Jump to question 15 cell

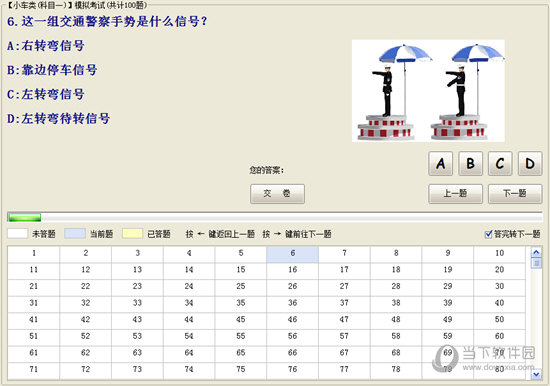pyautogui.click(x=241, y=271)
